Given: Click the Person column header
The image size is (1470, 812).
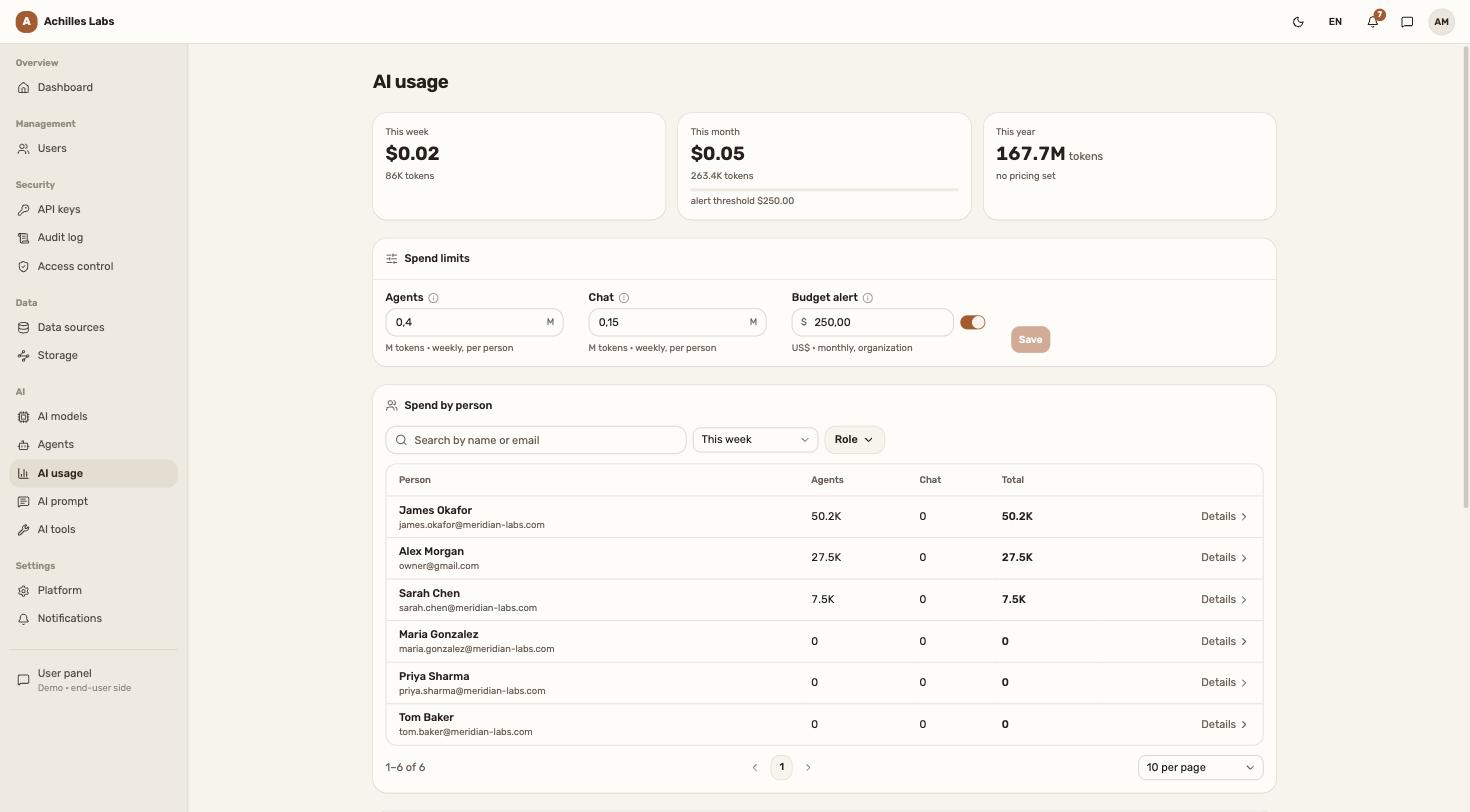Looking at the screenshot, I should pos(415,480).
